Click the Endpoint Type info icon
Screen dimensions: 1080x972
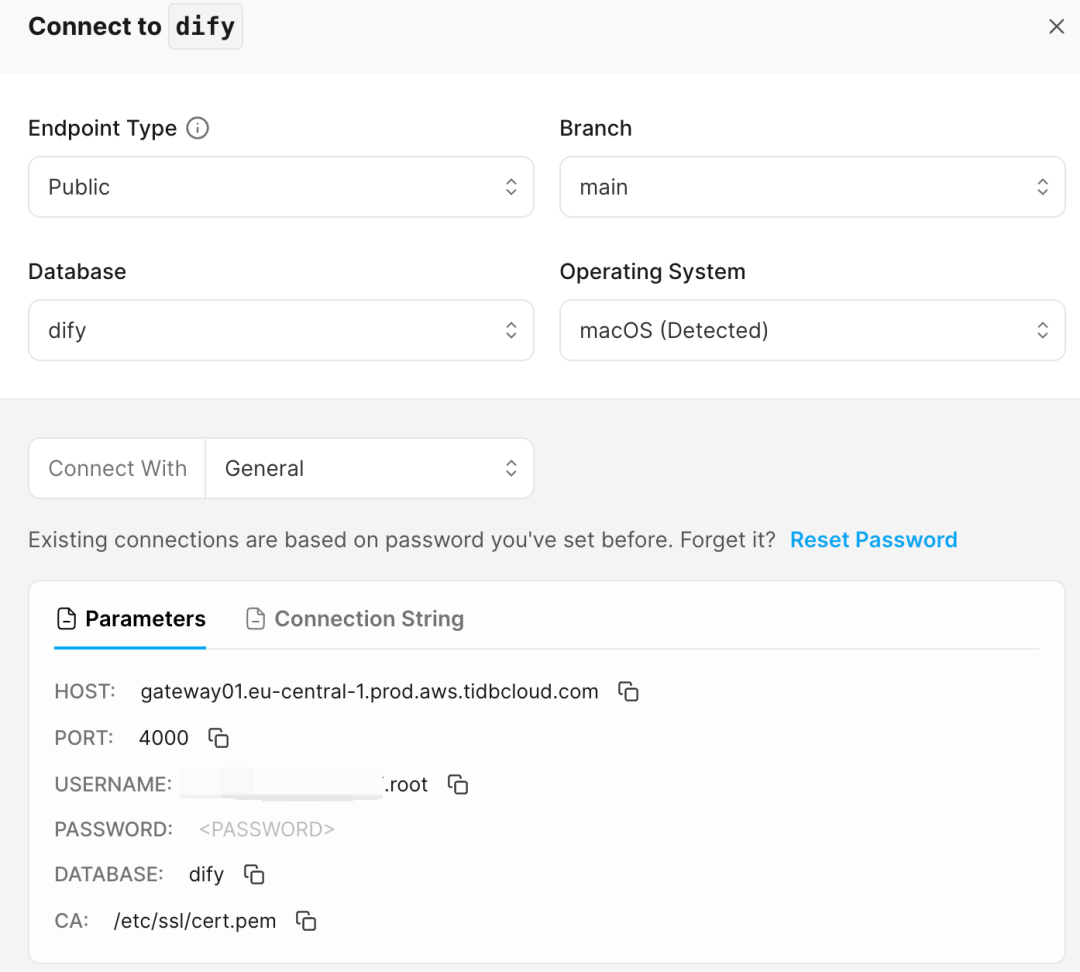click(199, 128)
